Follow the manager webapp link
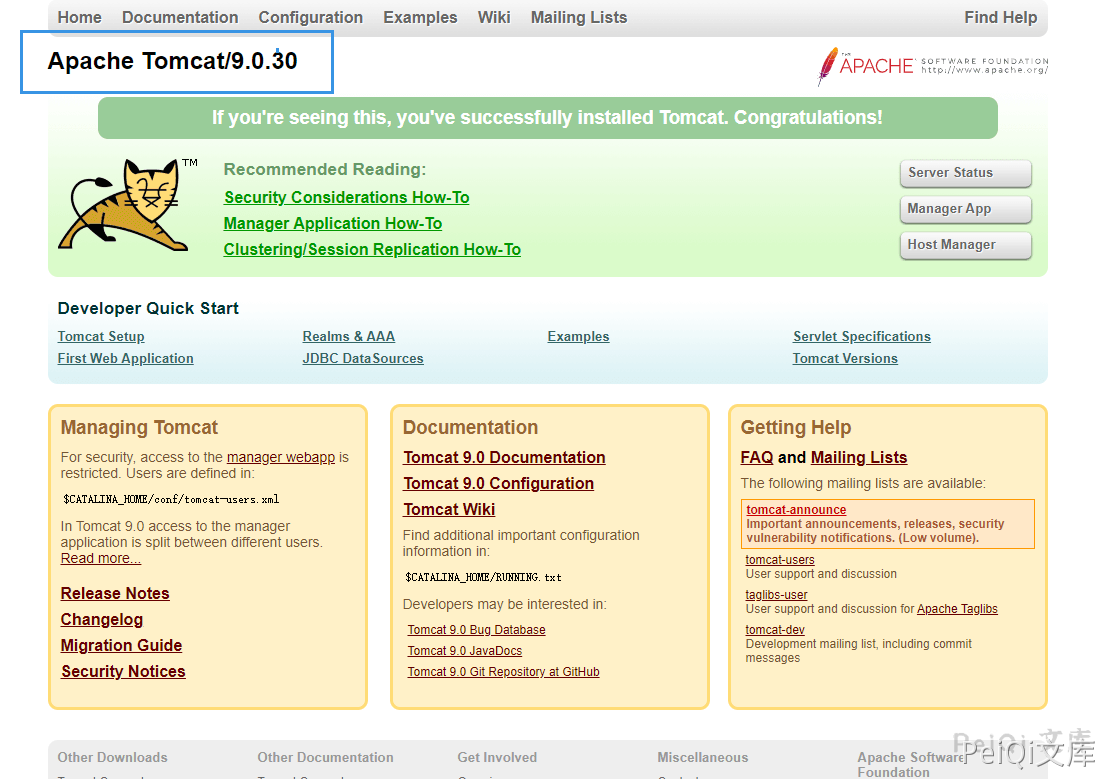The height and width of the screenshot is (779, 1104). tap(281, 457)
